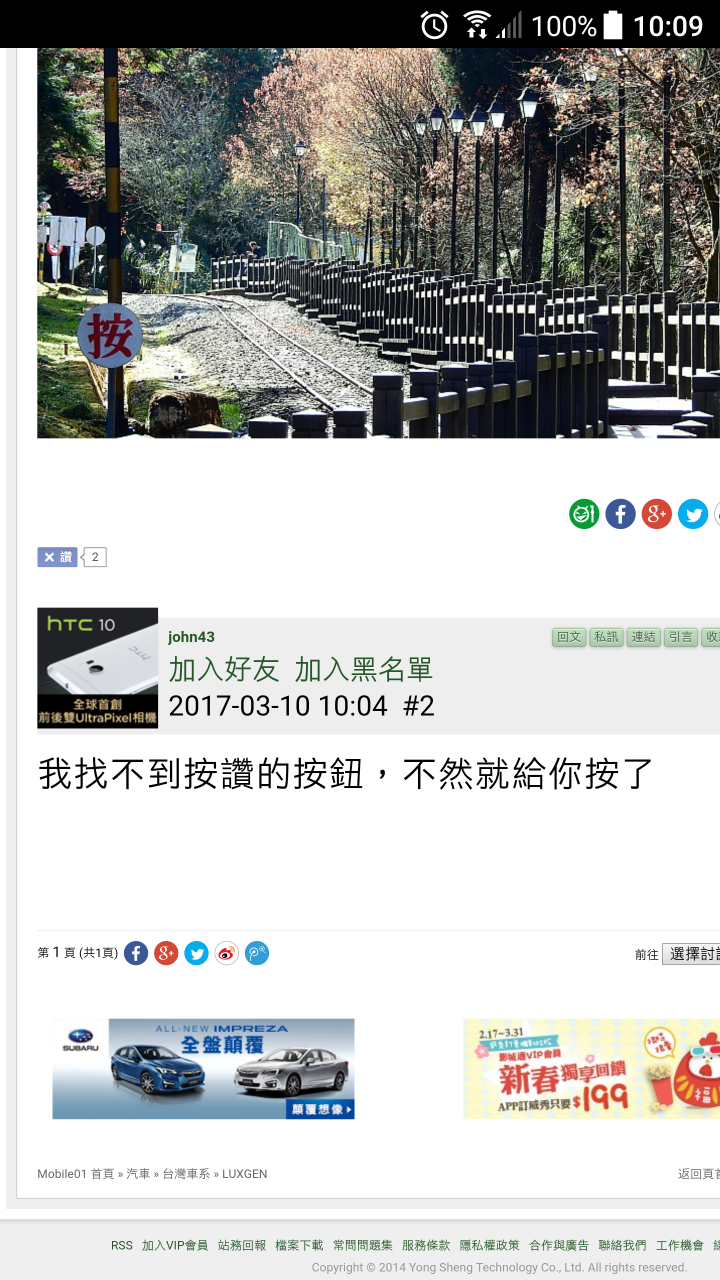Tap bottom Facebook share icon beside page number

136,953
